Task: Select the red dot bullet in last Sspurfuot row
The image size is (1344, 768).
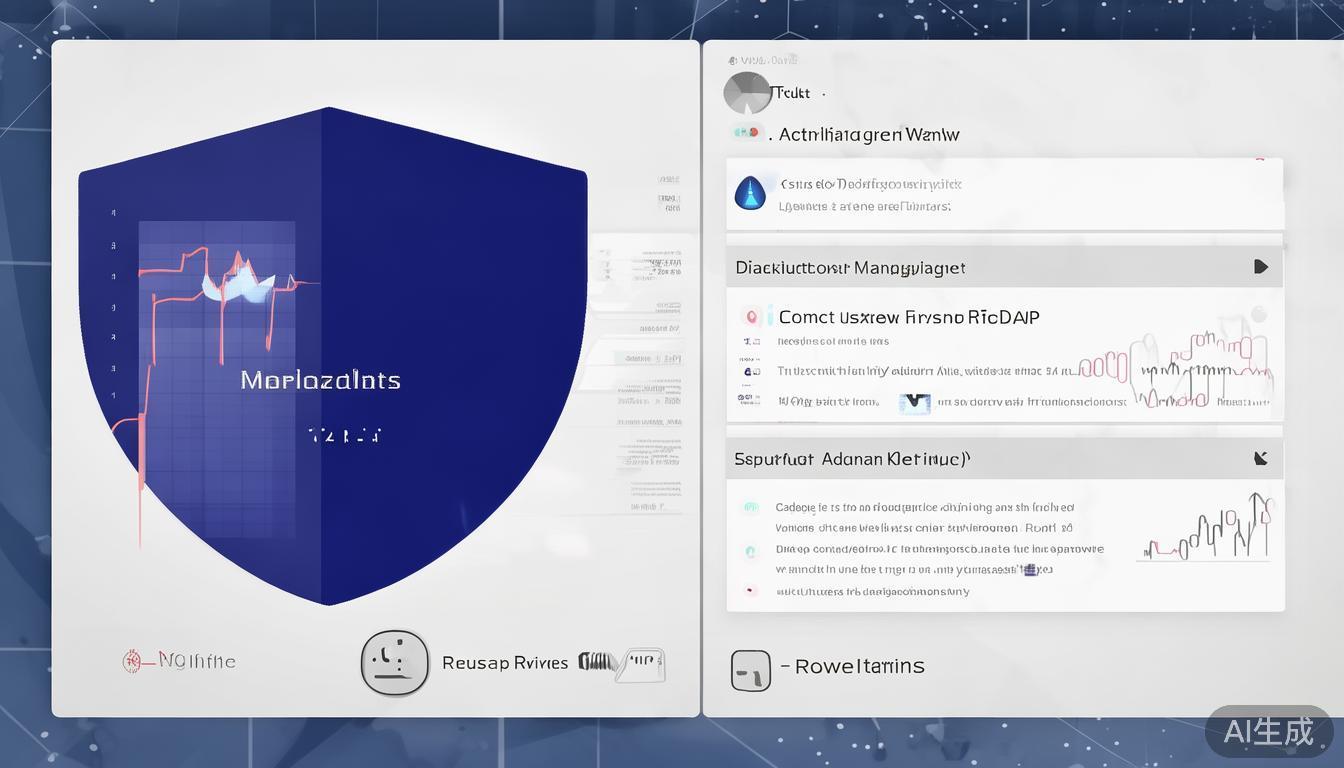Action: click(x=750, y=591)
